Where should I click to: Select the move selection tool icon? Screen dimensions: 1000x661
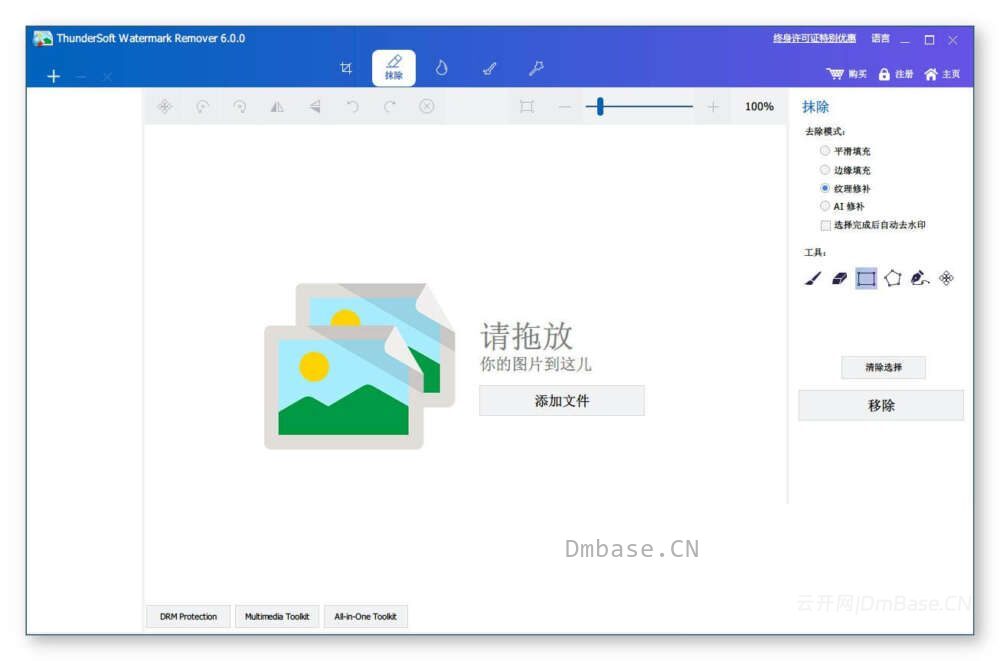click(946, 278)
